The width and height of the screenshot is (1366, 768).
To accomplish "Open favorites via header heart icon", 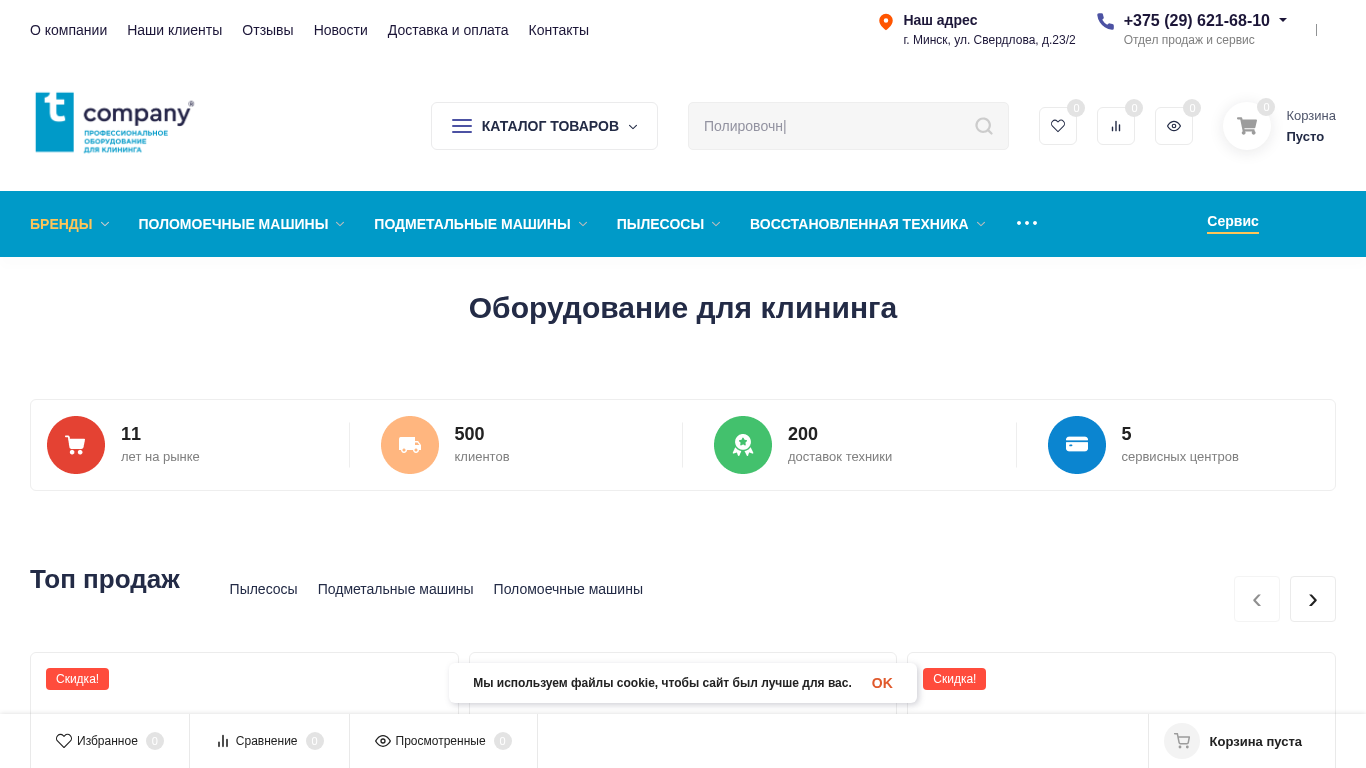I will coord(1058,126).
